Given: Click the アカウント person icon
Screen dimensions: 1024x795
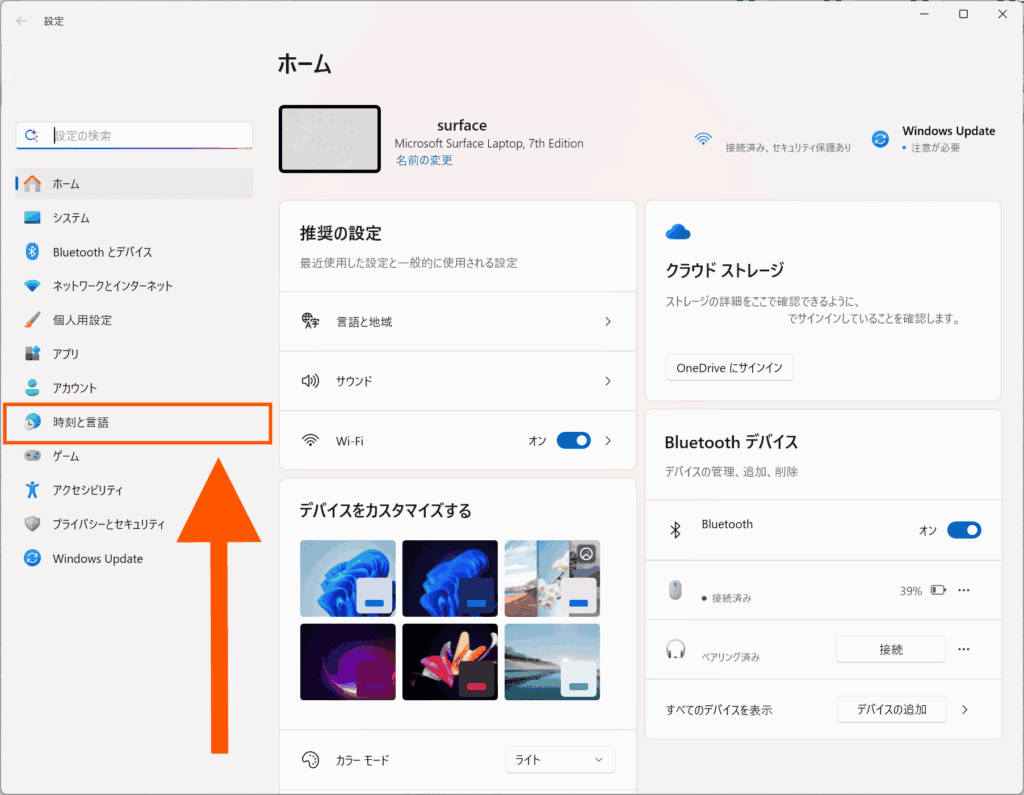Looking at the screenshot, I should [32, 387].
